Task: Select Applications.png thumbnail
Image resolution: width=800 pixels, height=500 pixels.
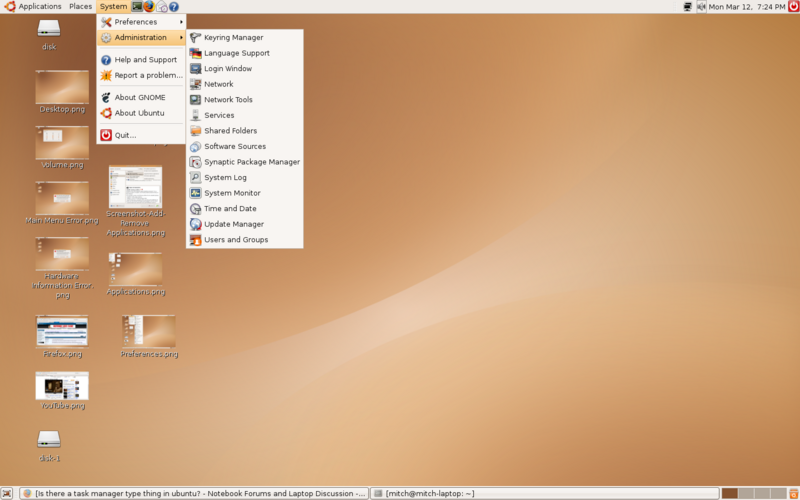Action: [135, 269]
